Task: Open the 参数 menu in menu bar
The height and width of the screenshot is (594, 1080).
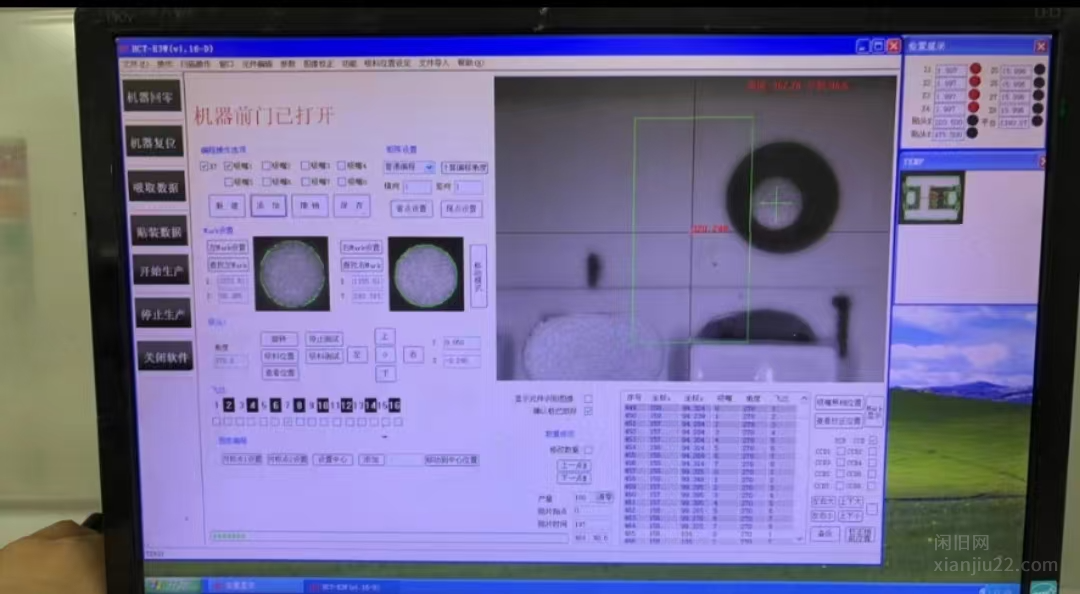Action: [288, 64]
